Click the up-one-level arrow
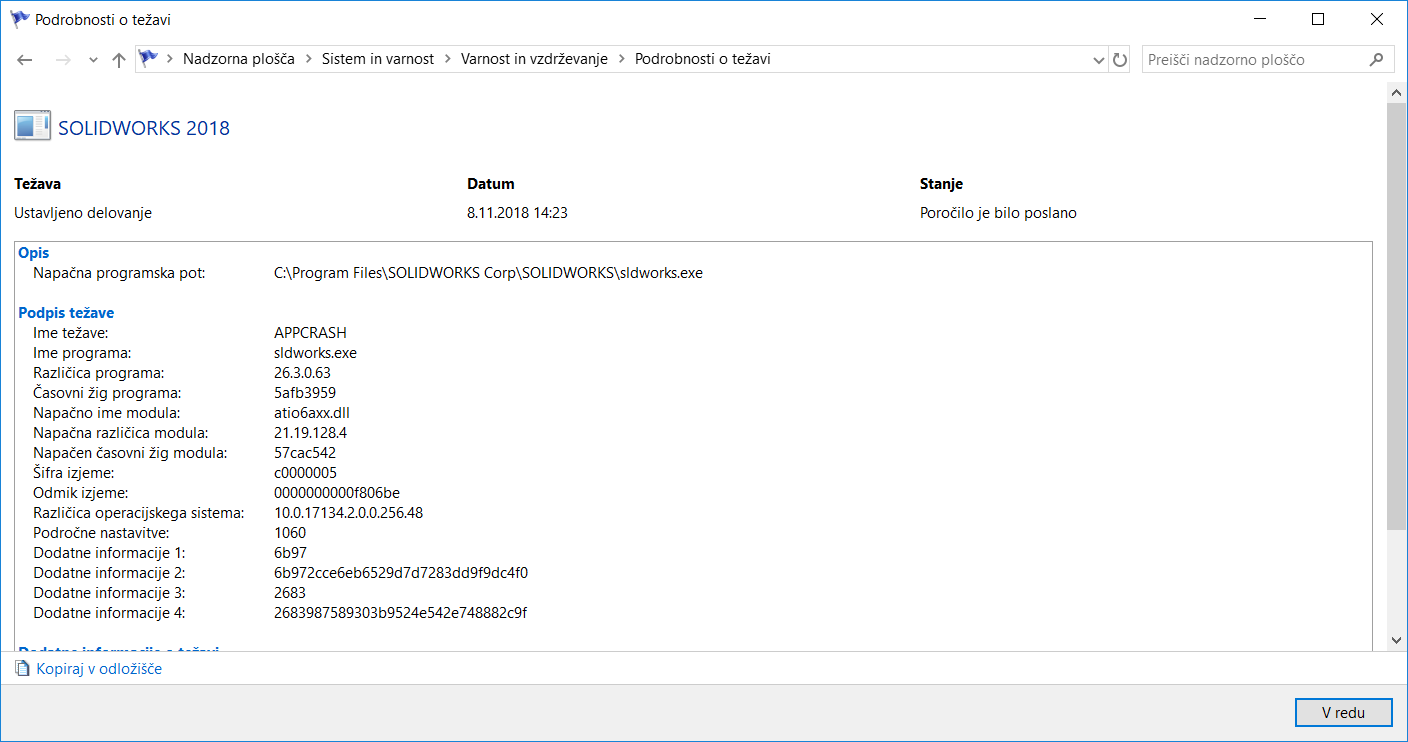Screen dimensions: 1408x742 click(118, 60)
